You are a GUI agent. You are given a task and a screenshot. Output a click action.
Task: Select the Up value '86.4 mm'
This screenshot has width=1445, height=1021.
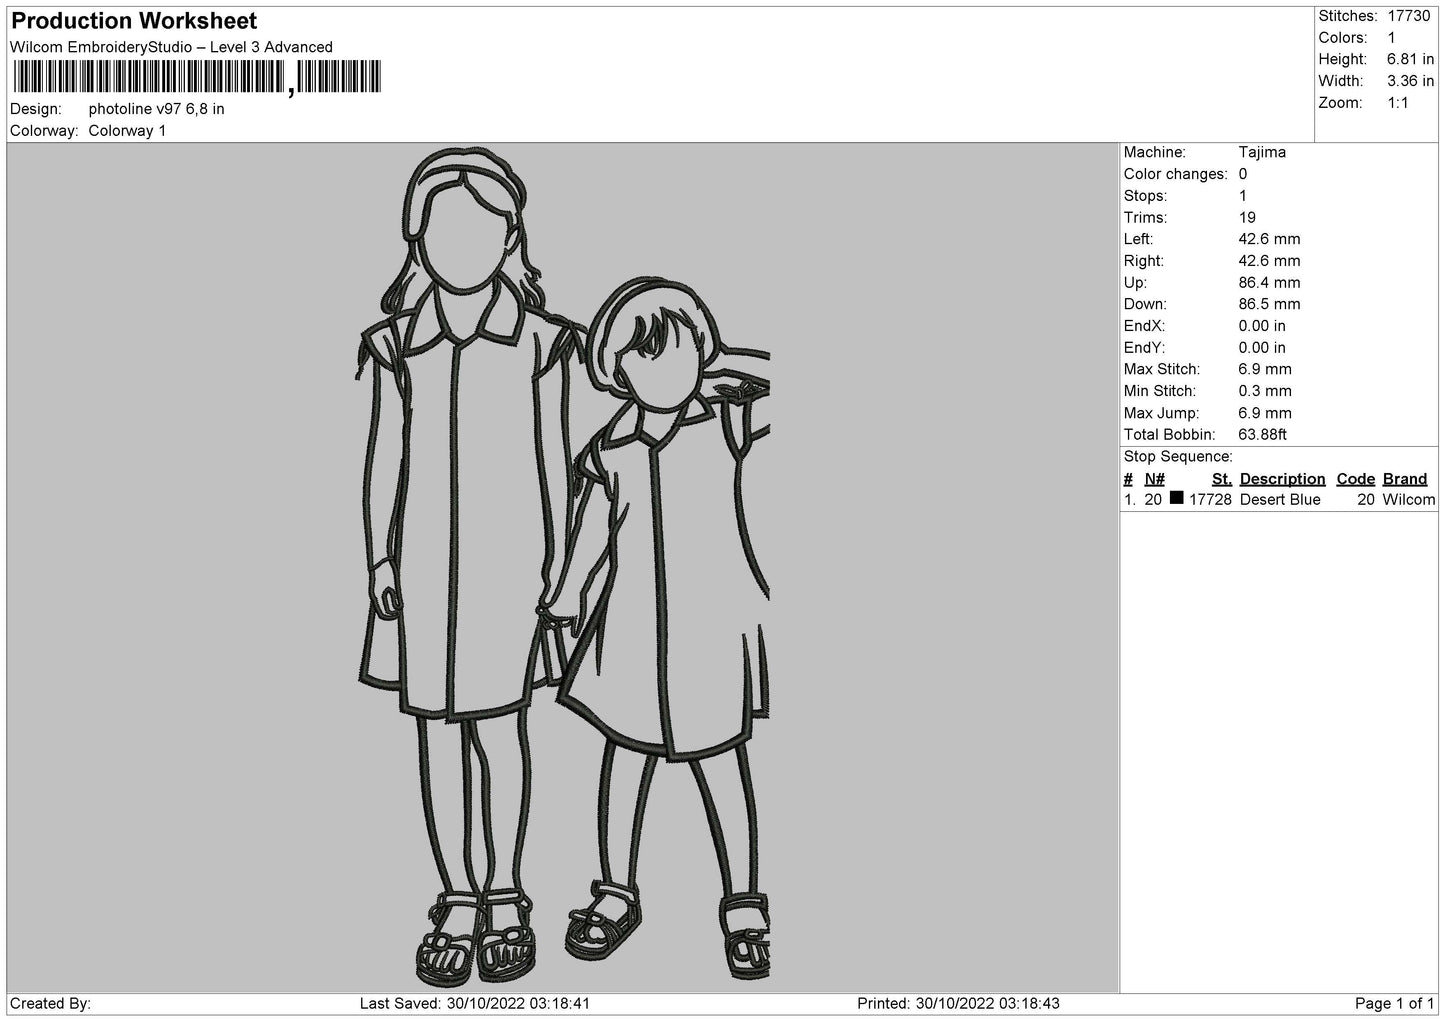[1269, 283]
